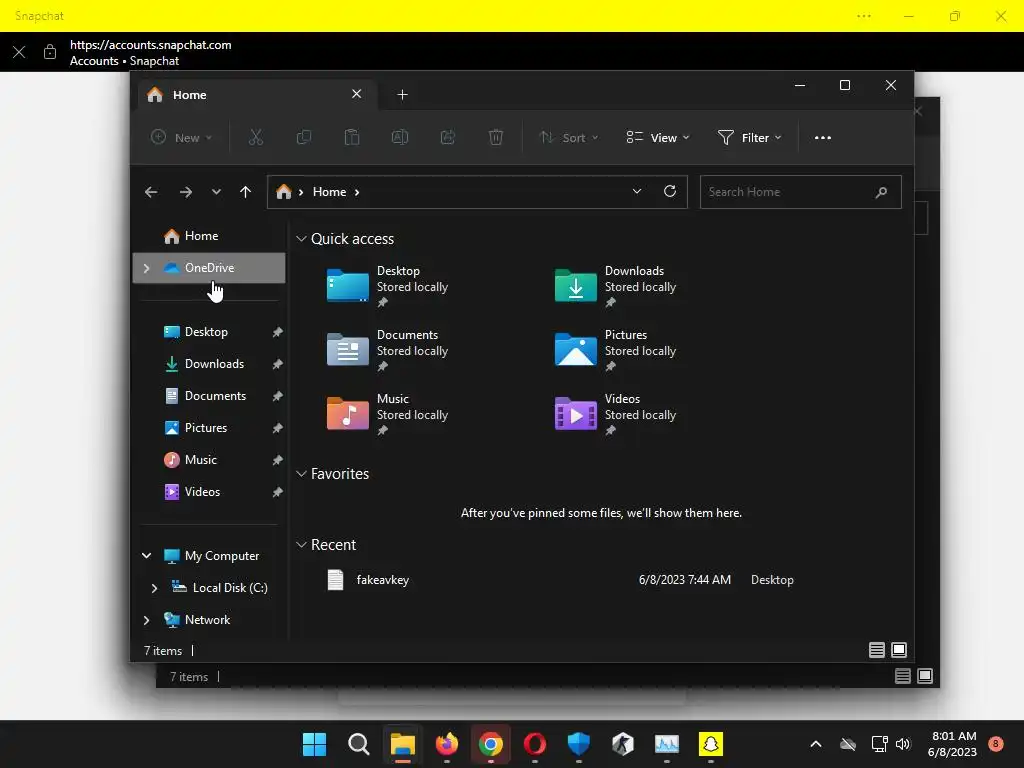
Task: Refresh the Home folder view
Action: pyautogui.click(x=669, y=191)
